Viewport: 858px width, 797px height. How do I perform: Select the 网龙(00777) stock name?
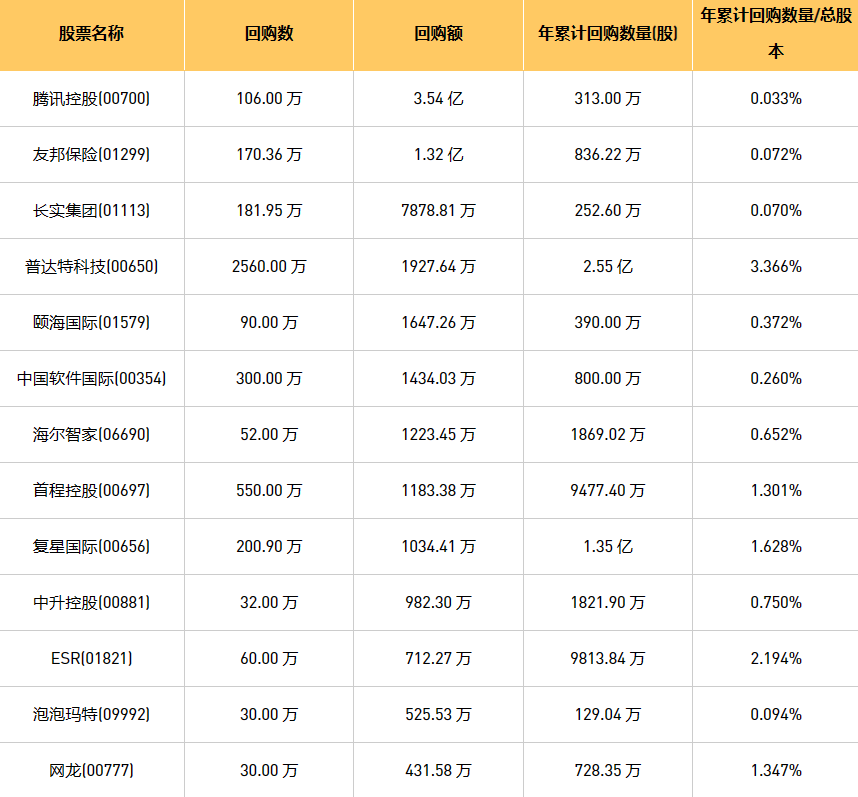coord(92,771)
